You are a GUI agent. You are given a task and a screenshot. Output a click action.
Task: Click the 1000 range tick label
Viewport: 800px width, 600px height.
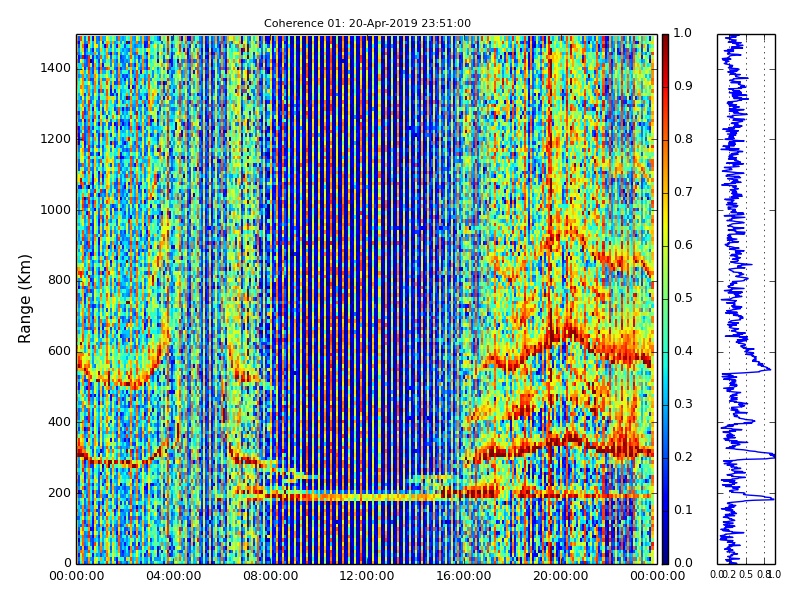tap(55, 210)
